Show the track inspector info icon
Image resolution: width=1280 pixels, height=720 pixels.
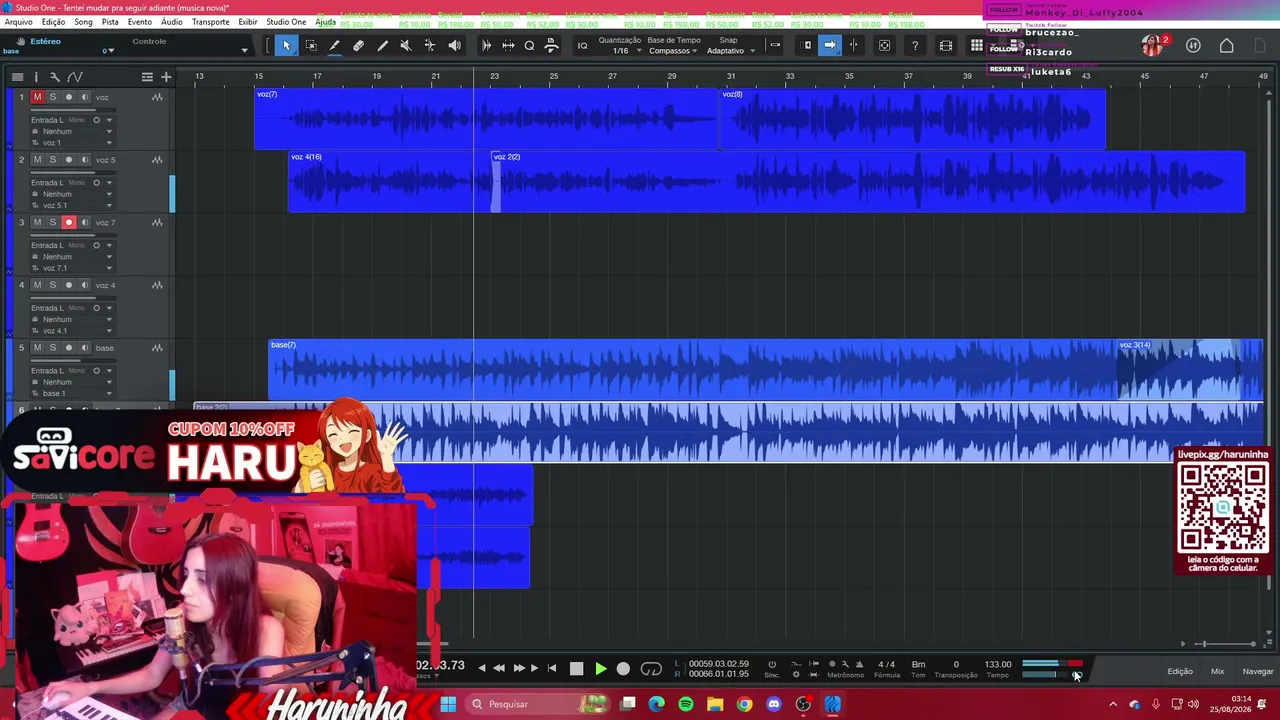point(36,77)
